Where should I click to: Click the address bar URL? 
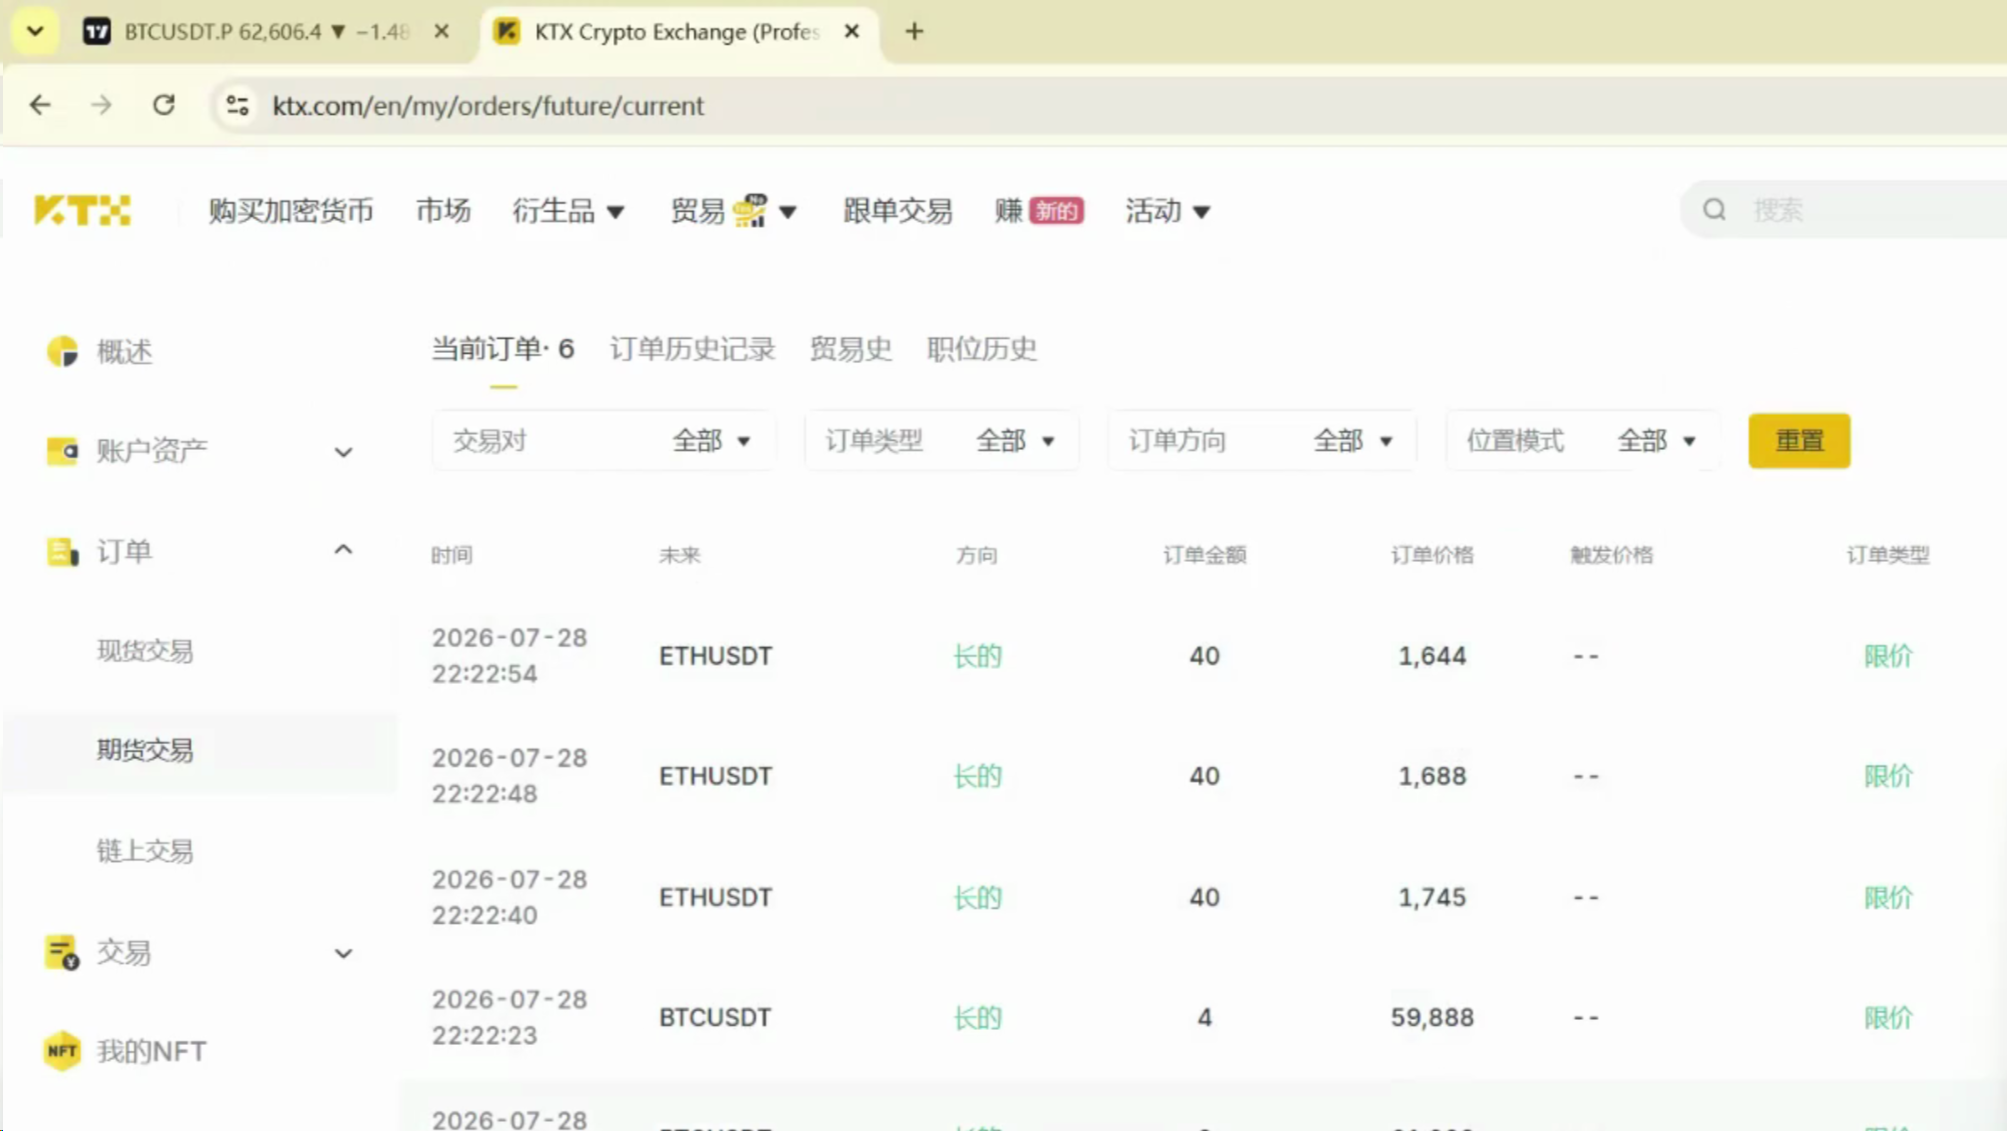[488, 105]
